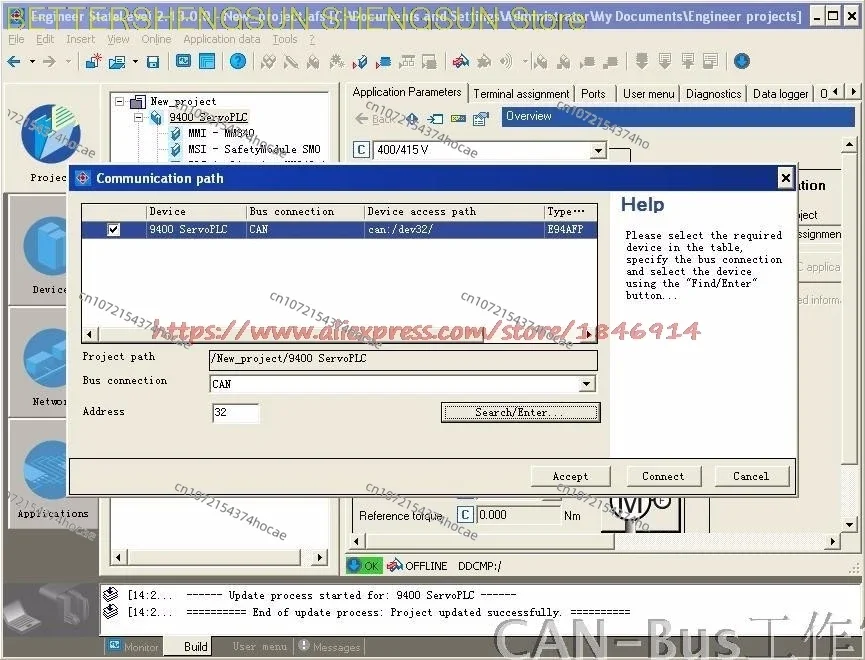Image resolution: width=865 pixels, height=660 pixels.
Task: Click the blue monitor screen toolbar icon
Action: coord(183,61)
